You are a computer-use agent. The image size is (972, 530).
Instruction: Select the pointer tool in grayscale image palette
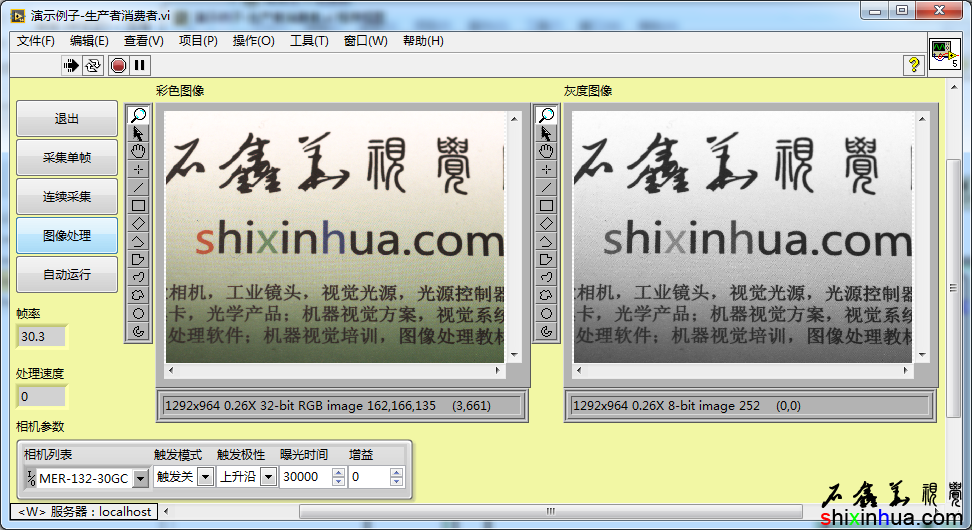coord(546,133)
